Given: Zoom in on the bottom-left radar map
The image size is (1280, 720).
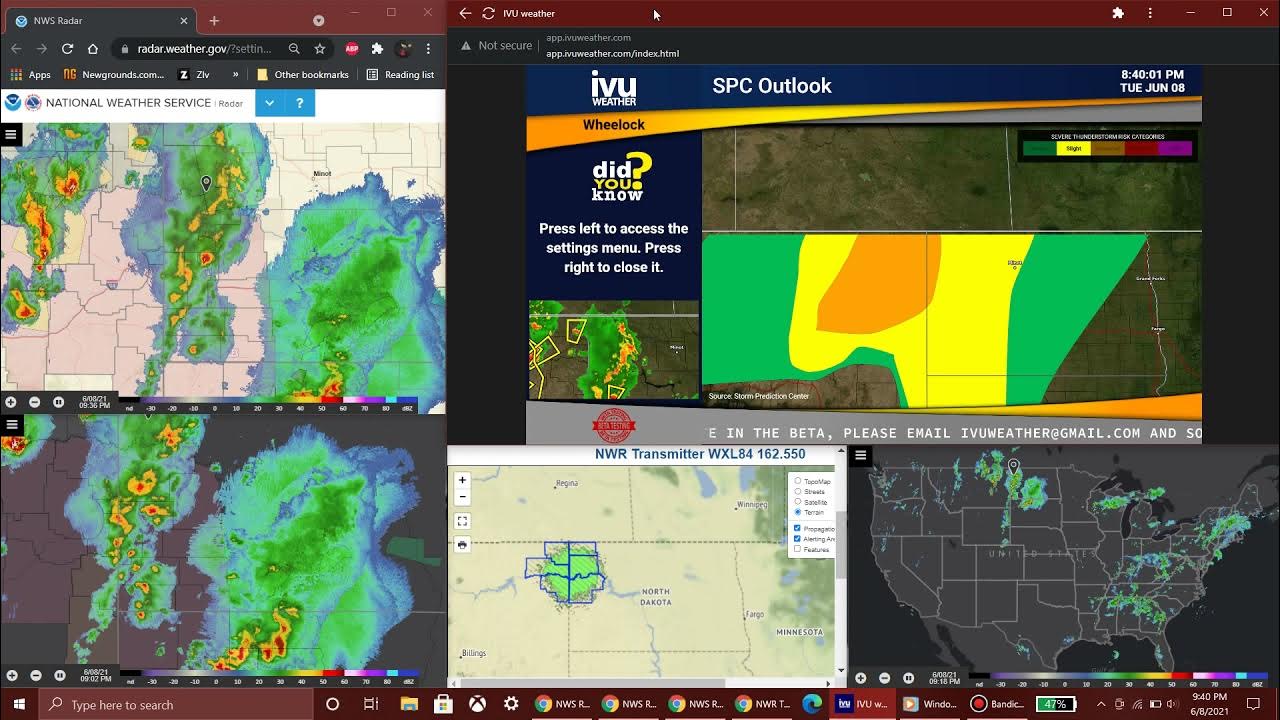Looking at the screenshot, I should click(12, 675).
